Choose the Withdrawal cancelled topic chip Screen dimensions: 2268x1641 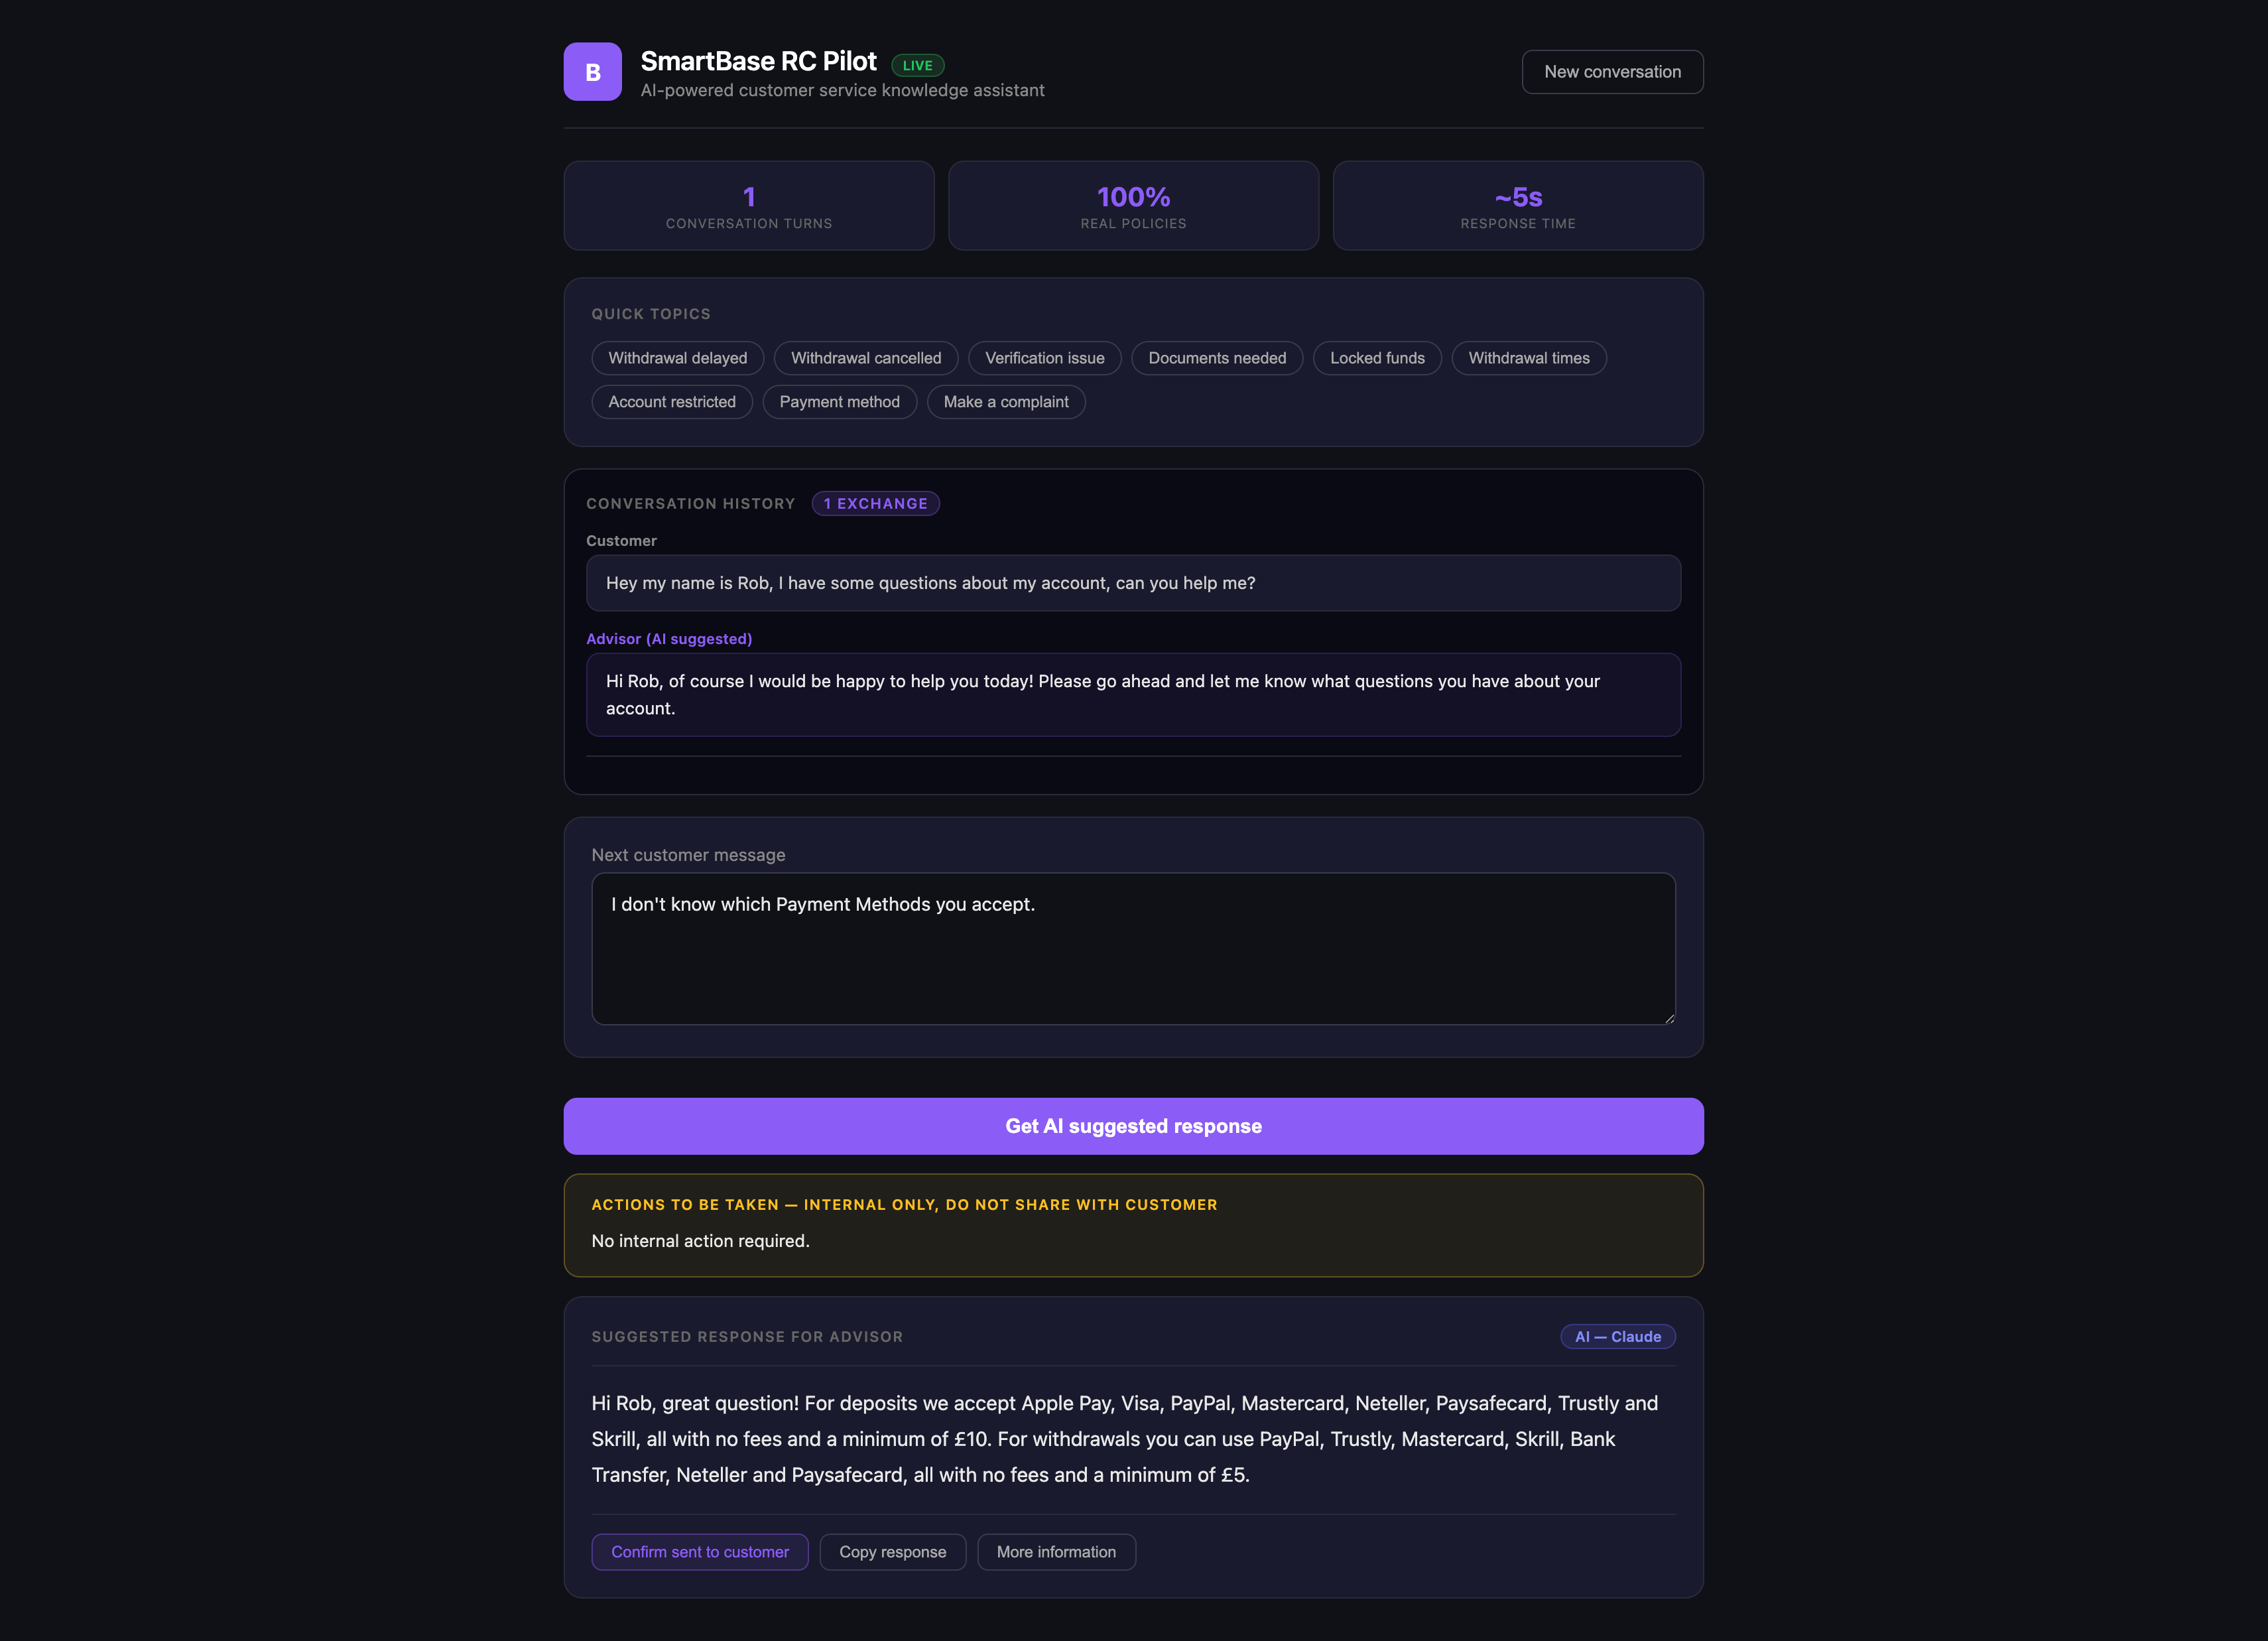click(866, 358)
